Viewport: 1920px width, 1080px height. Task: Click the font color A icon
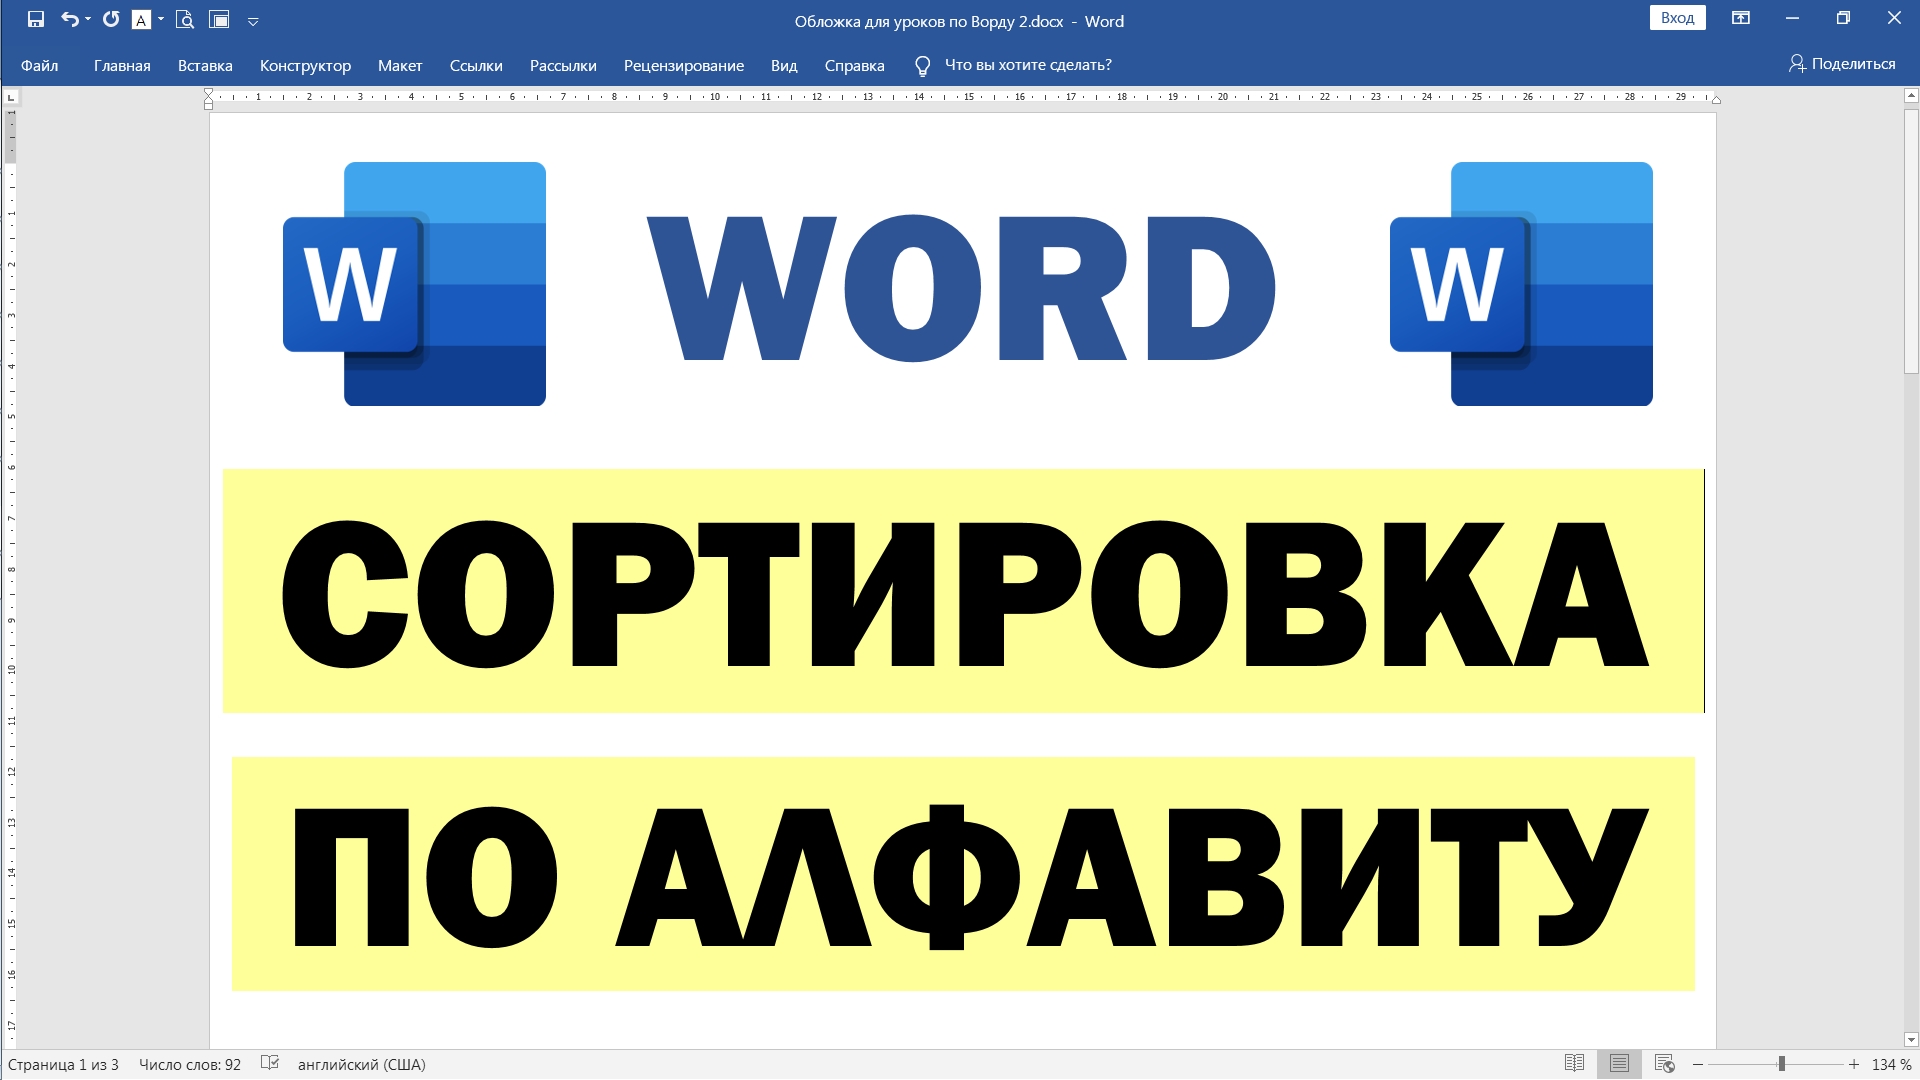pos(142,19)
